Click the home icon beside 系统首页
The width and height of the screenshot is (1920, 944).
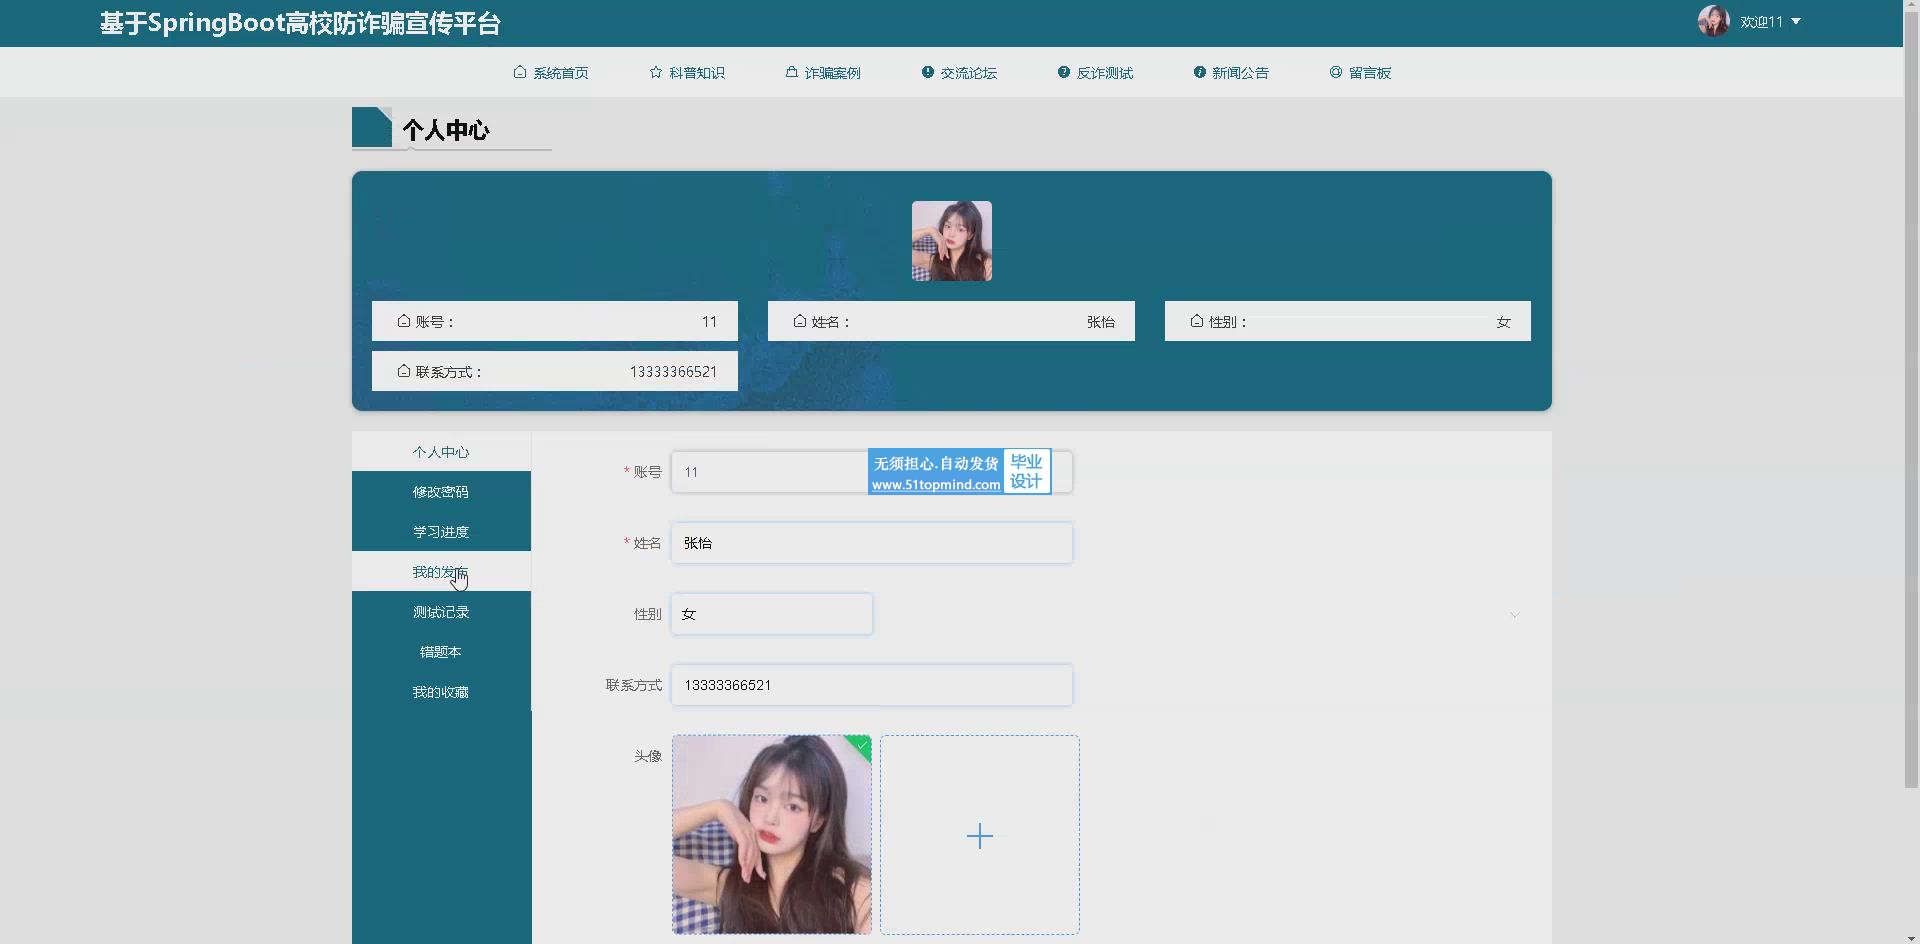click(x=519, y=72)
